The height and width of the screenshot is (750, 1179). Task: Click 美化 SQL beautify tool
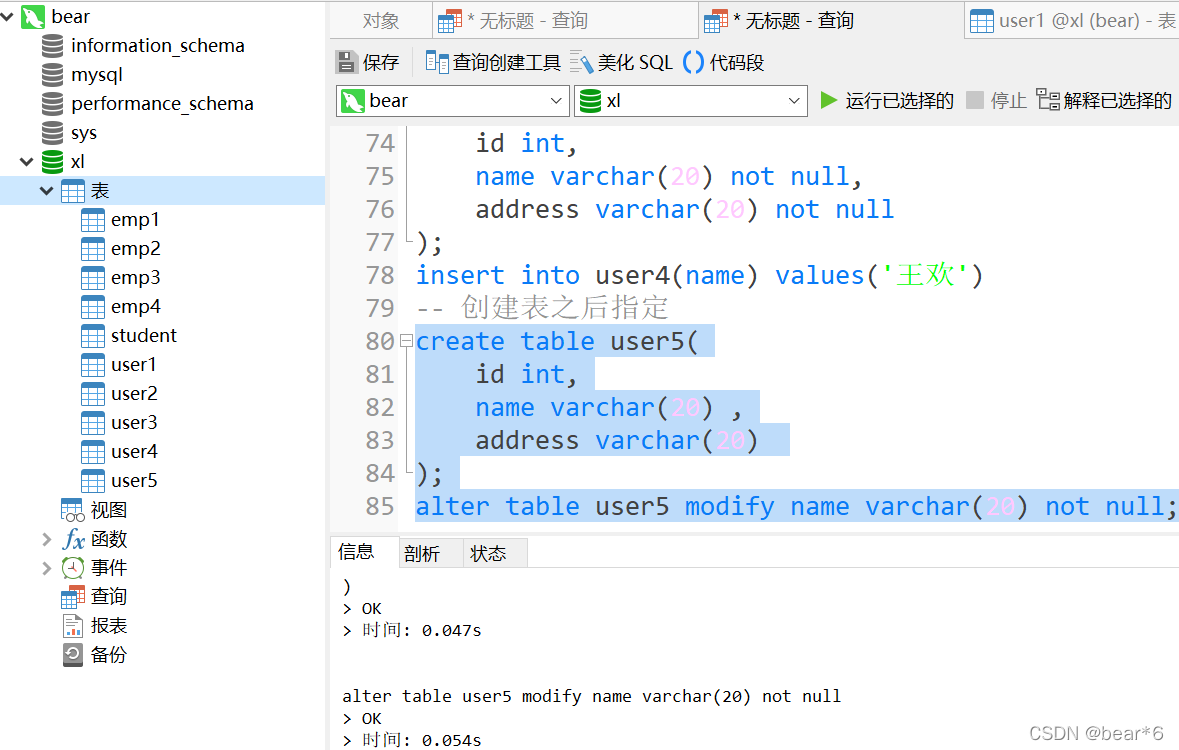click(622, 62)
